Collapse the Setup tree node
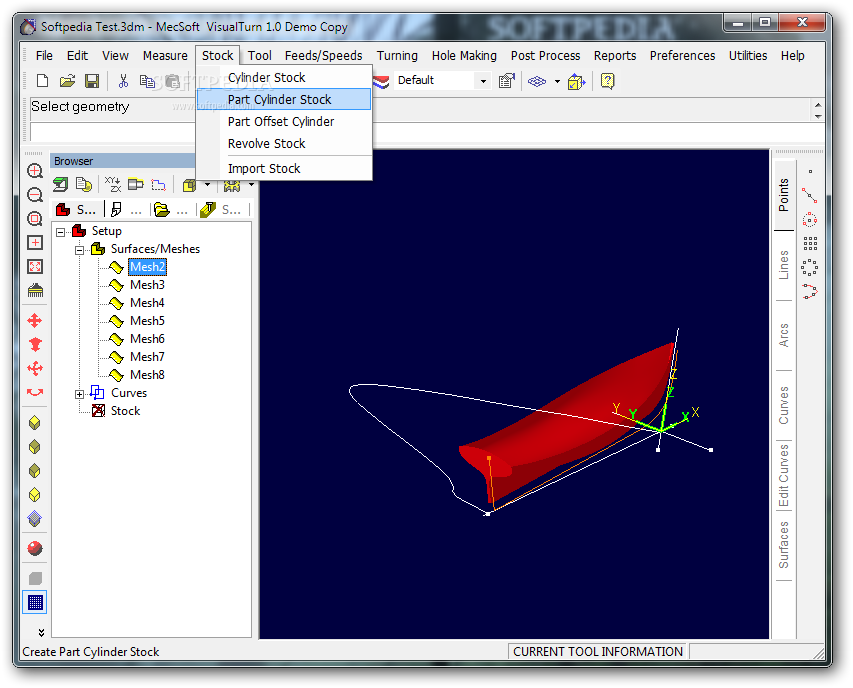Image resolution: width=853 pixels, height=688 pixels. [x=60, y=232]
